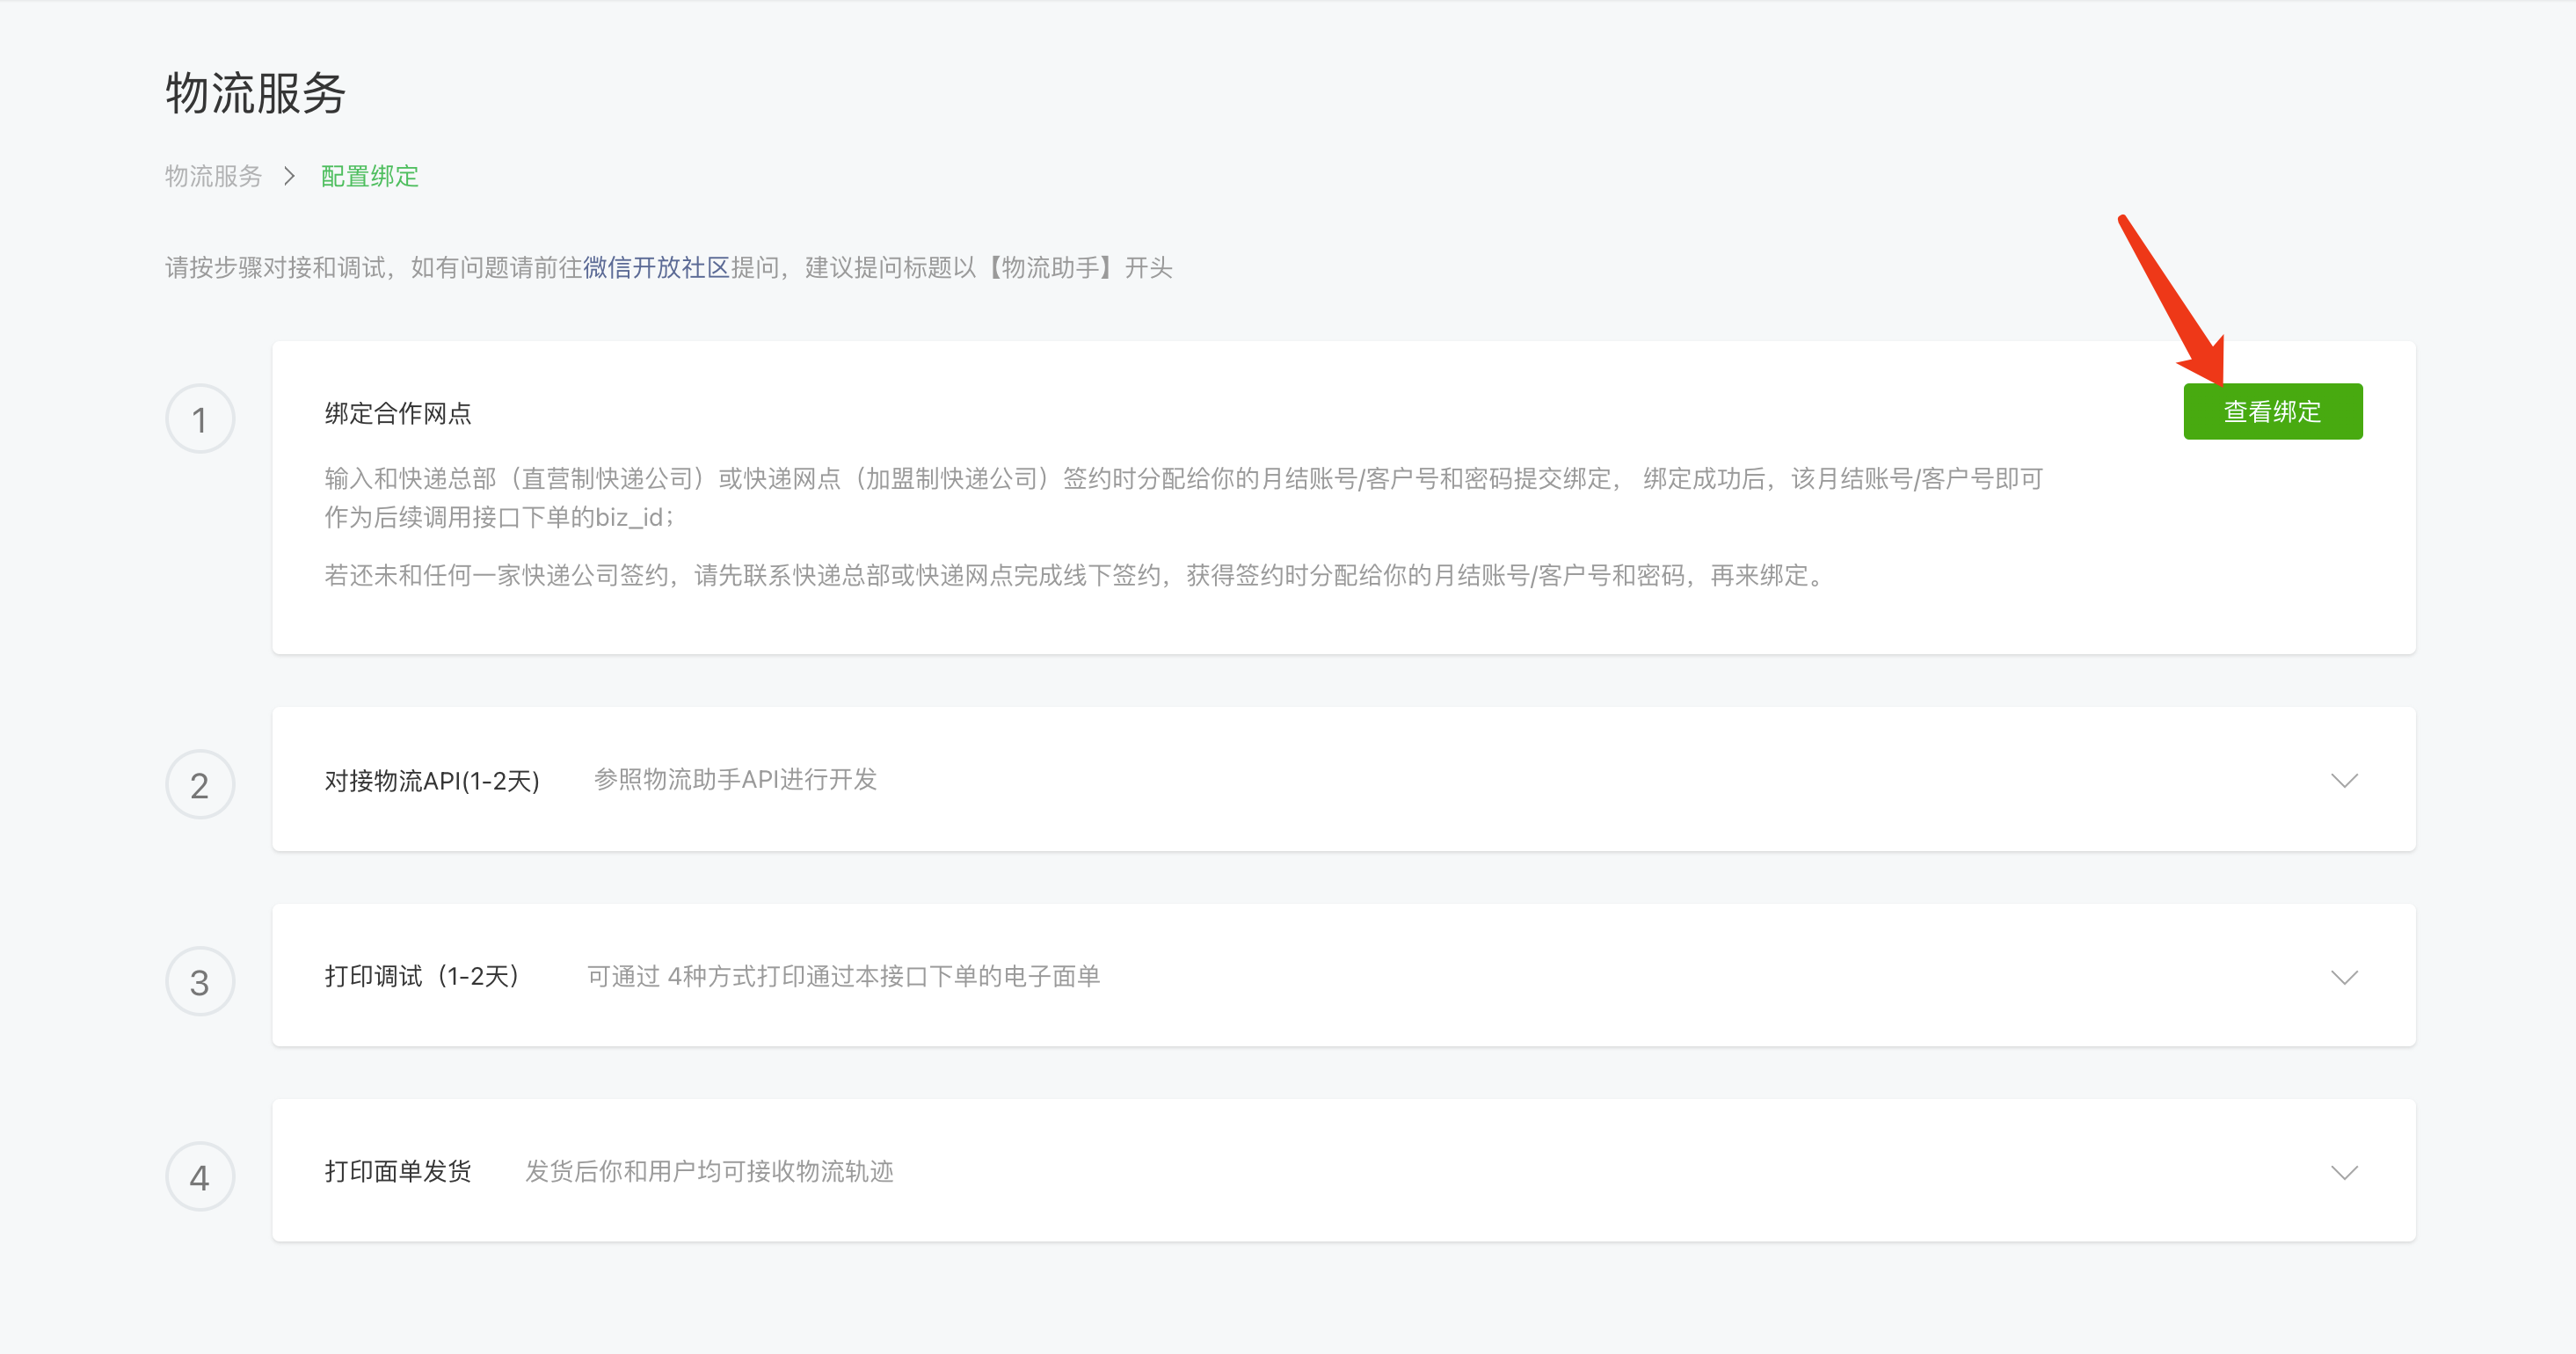The image size is (2576, 1354).
Task: Click the step 4 circle icon
Action: pyautogui.click(x=200, y=1177)
